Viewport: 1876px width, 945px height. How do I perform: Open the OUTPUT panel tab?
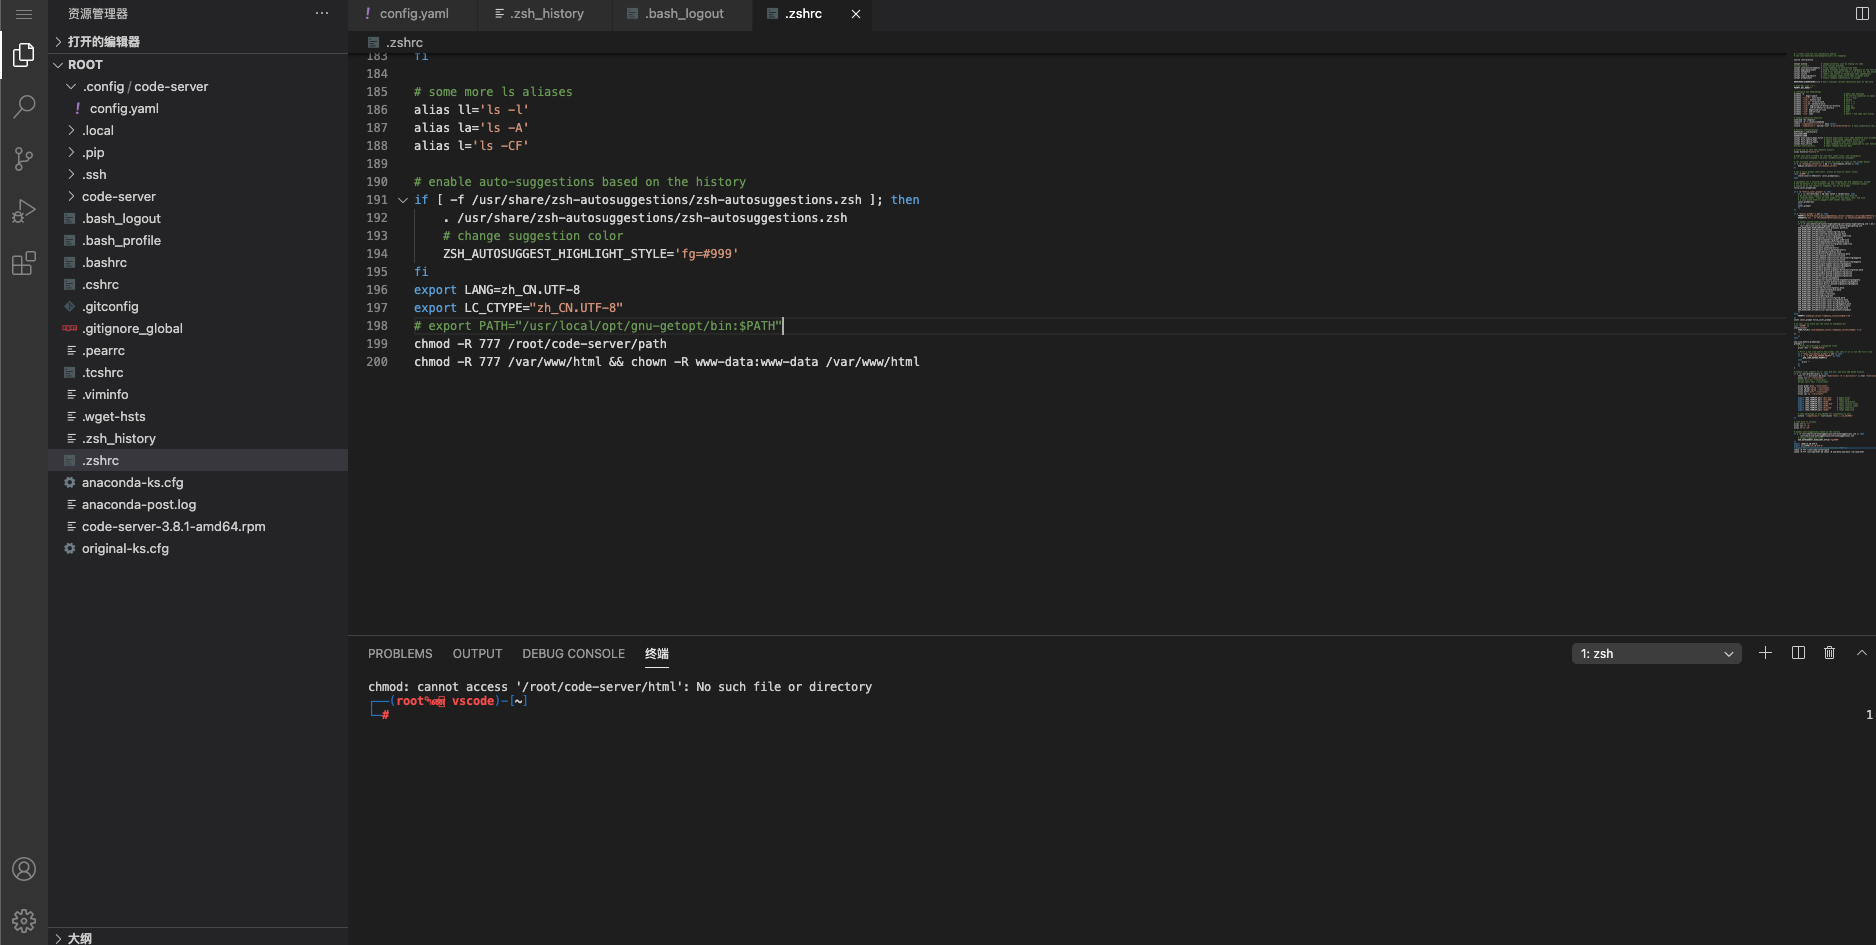[477, 654]
